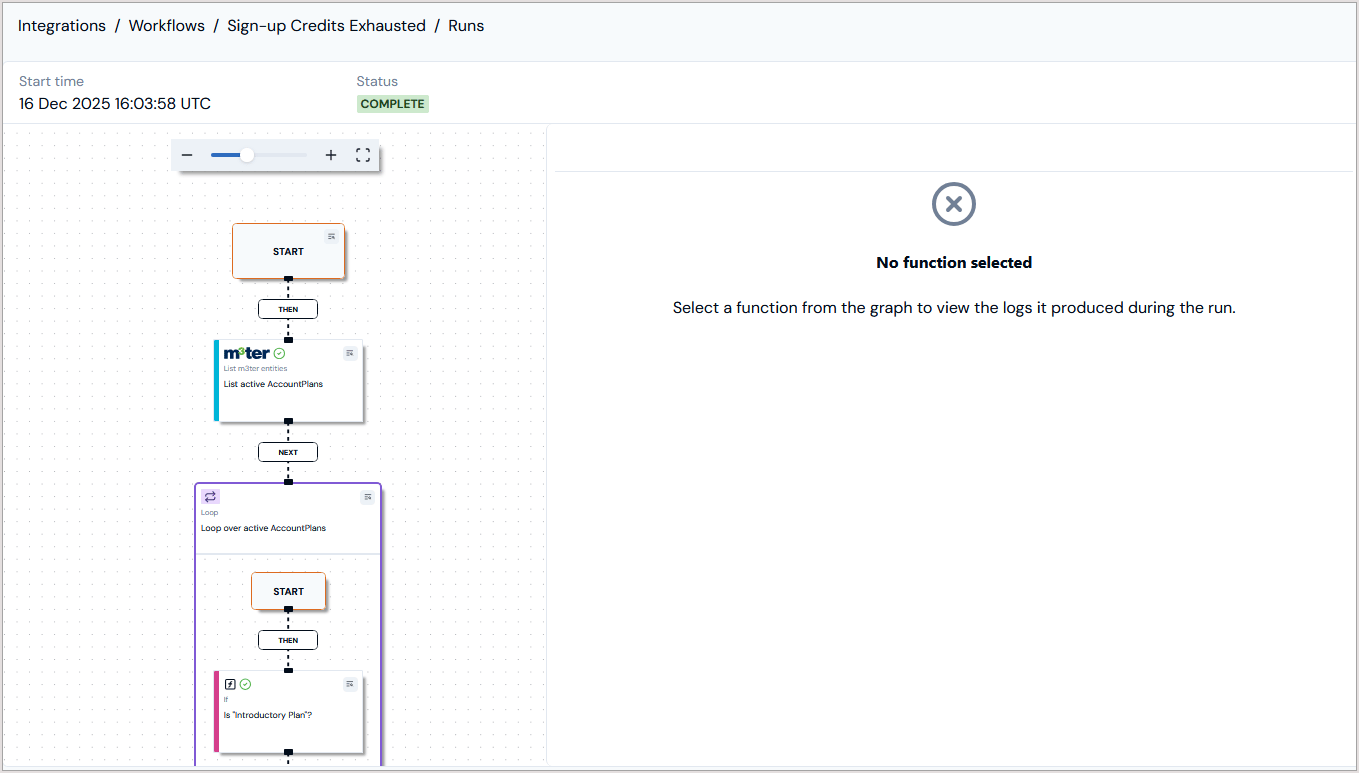Click the COMPLETE status badge
The image size is (1359, 773).
pos(393,104)
